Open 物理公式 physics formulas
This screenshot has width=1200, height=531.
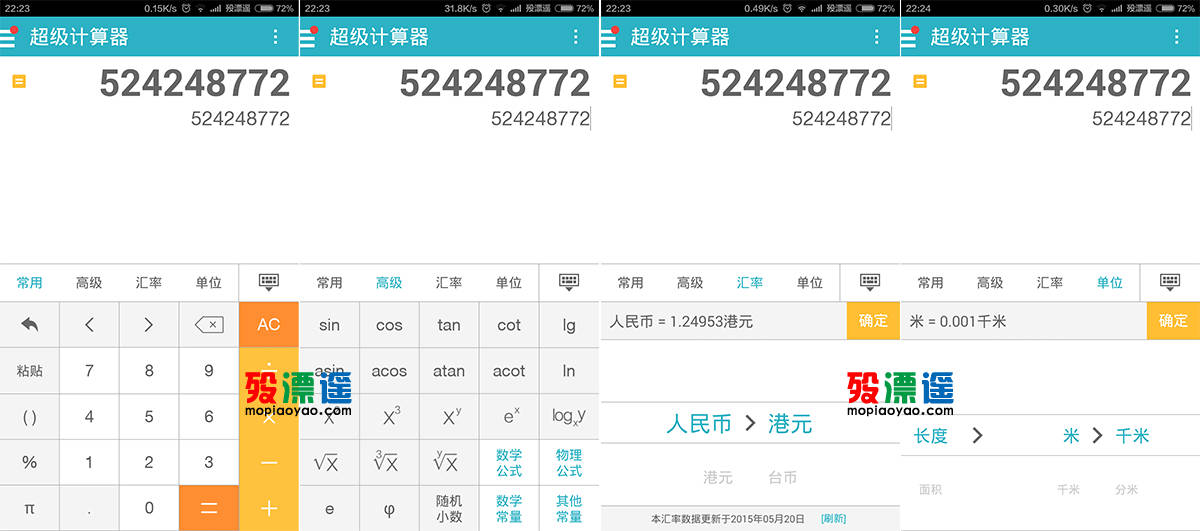[x=569, y=463]
